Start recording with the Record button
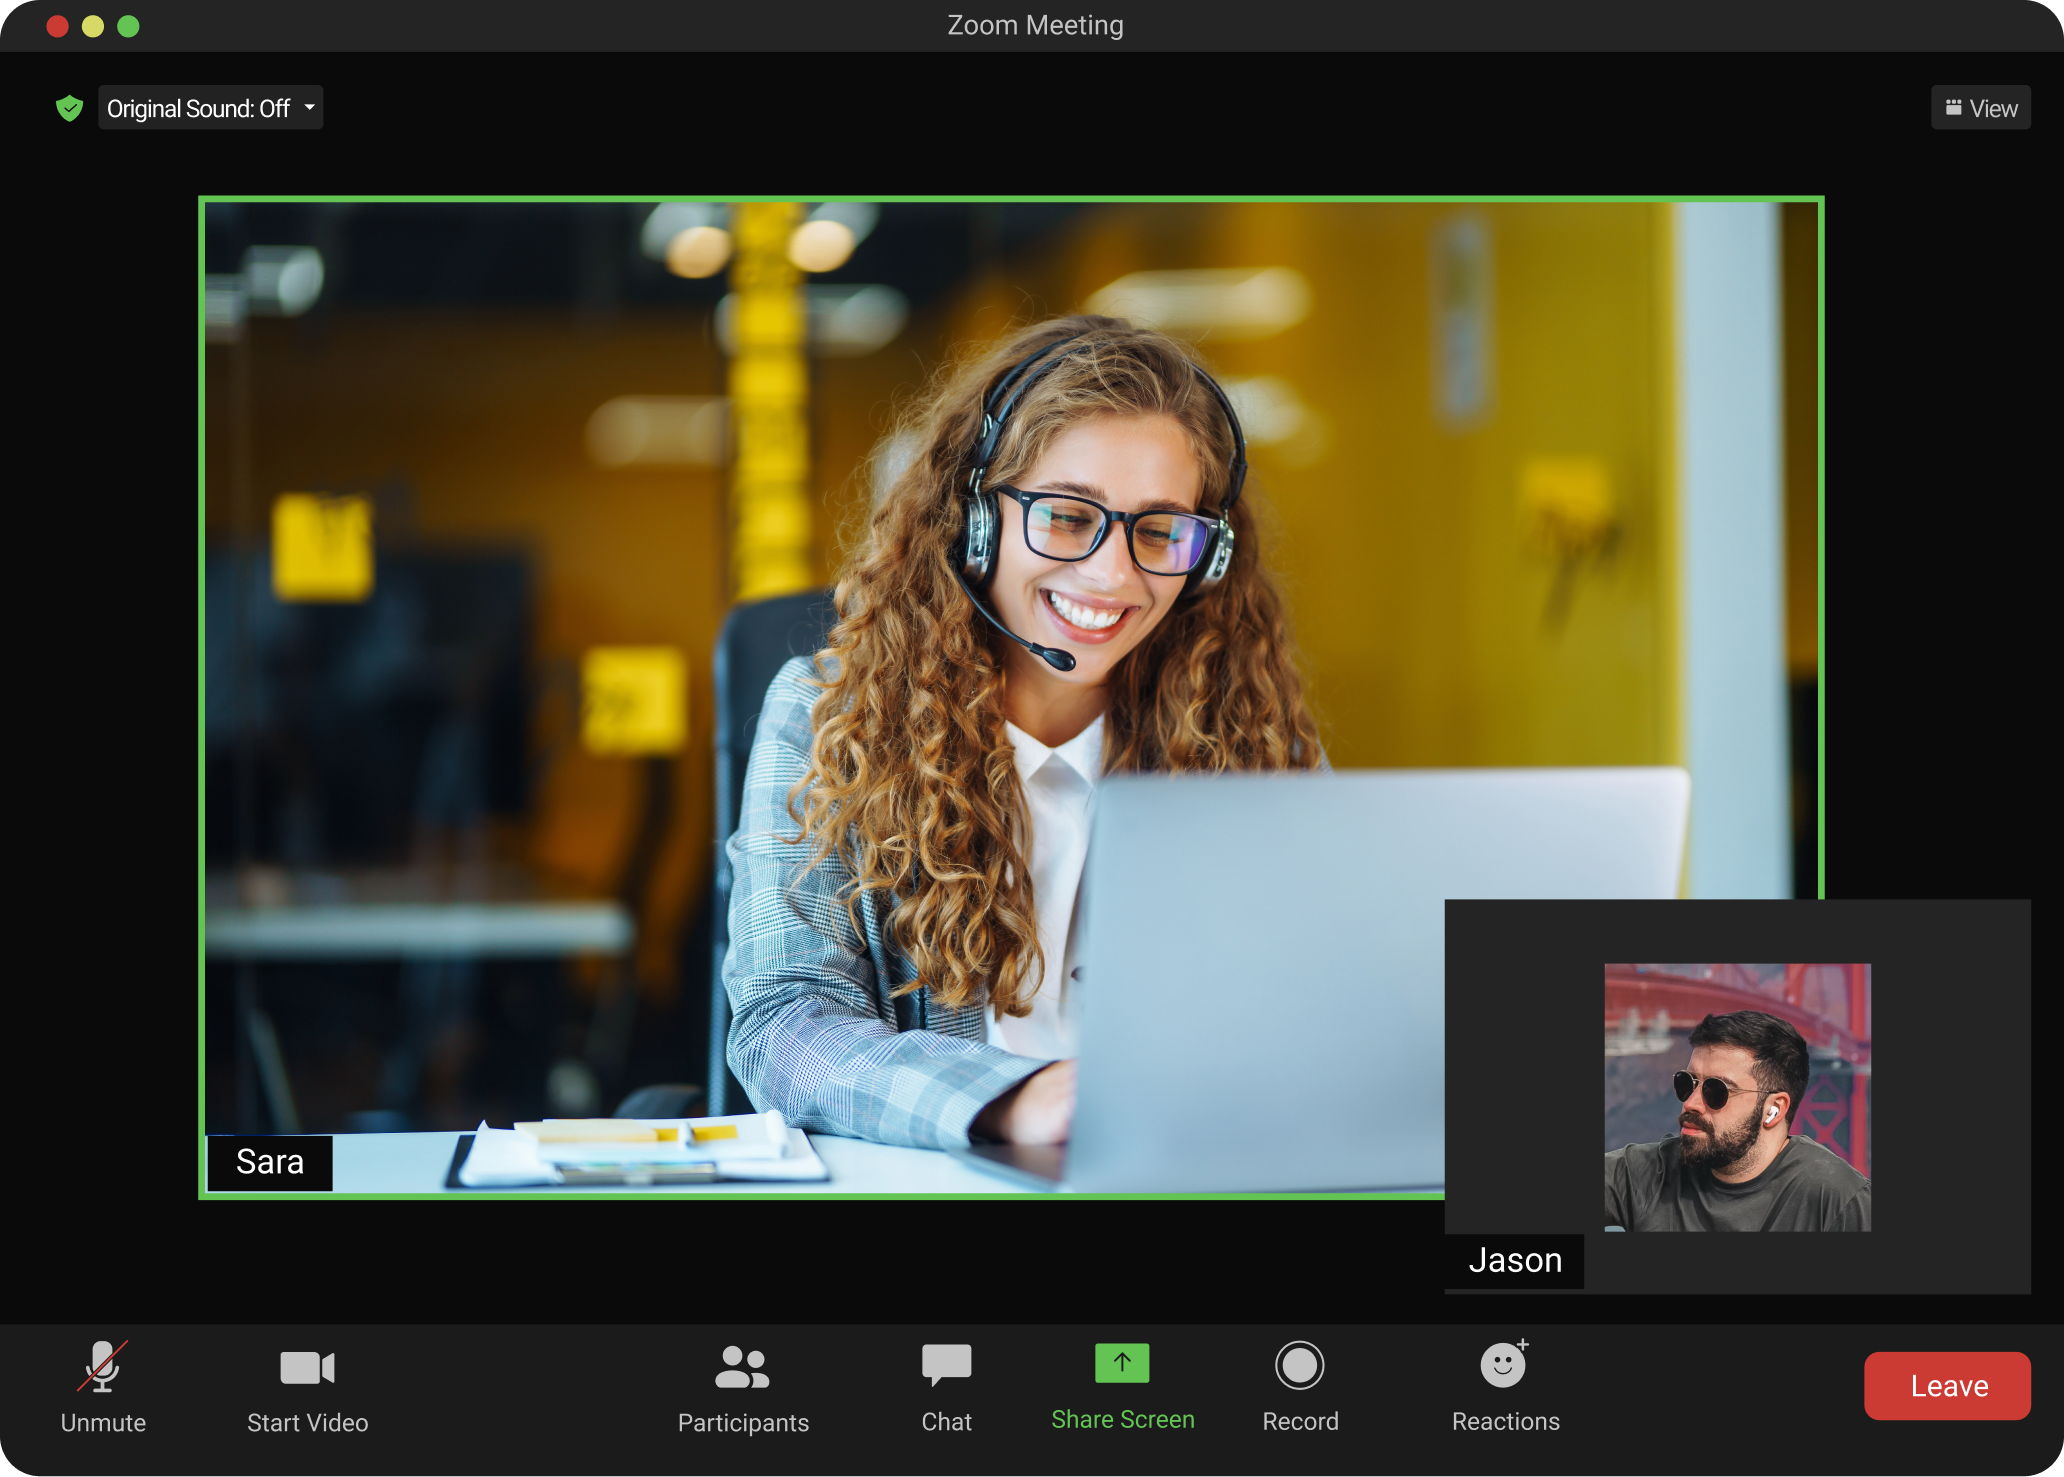 coord(1300,1389)
